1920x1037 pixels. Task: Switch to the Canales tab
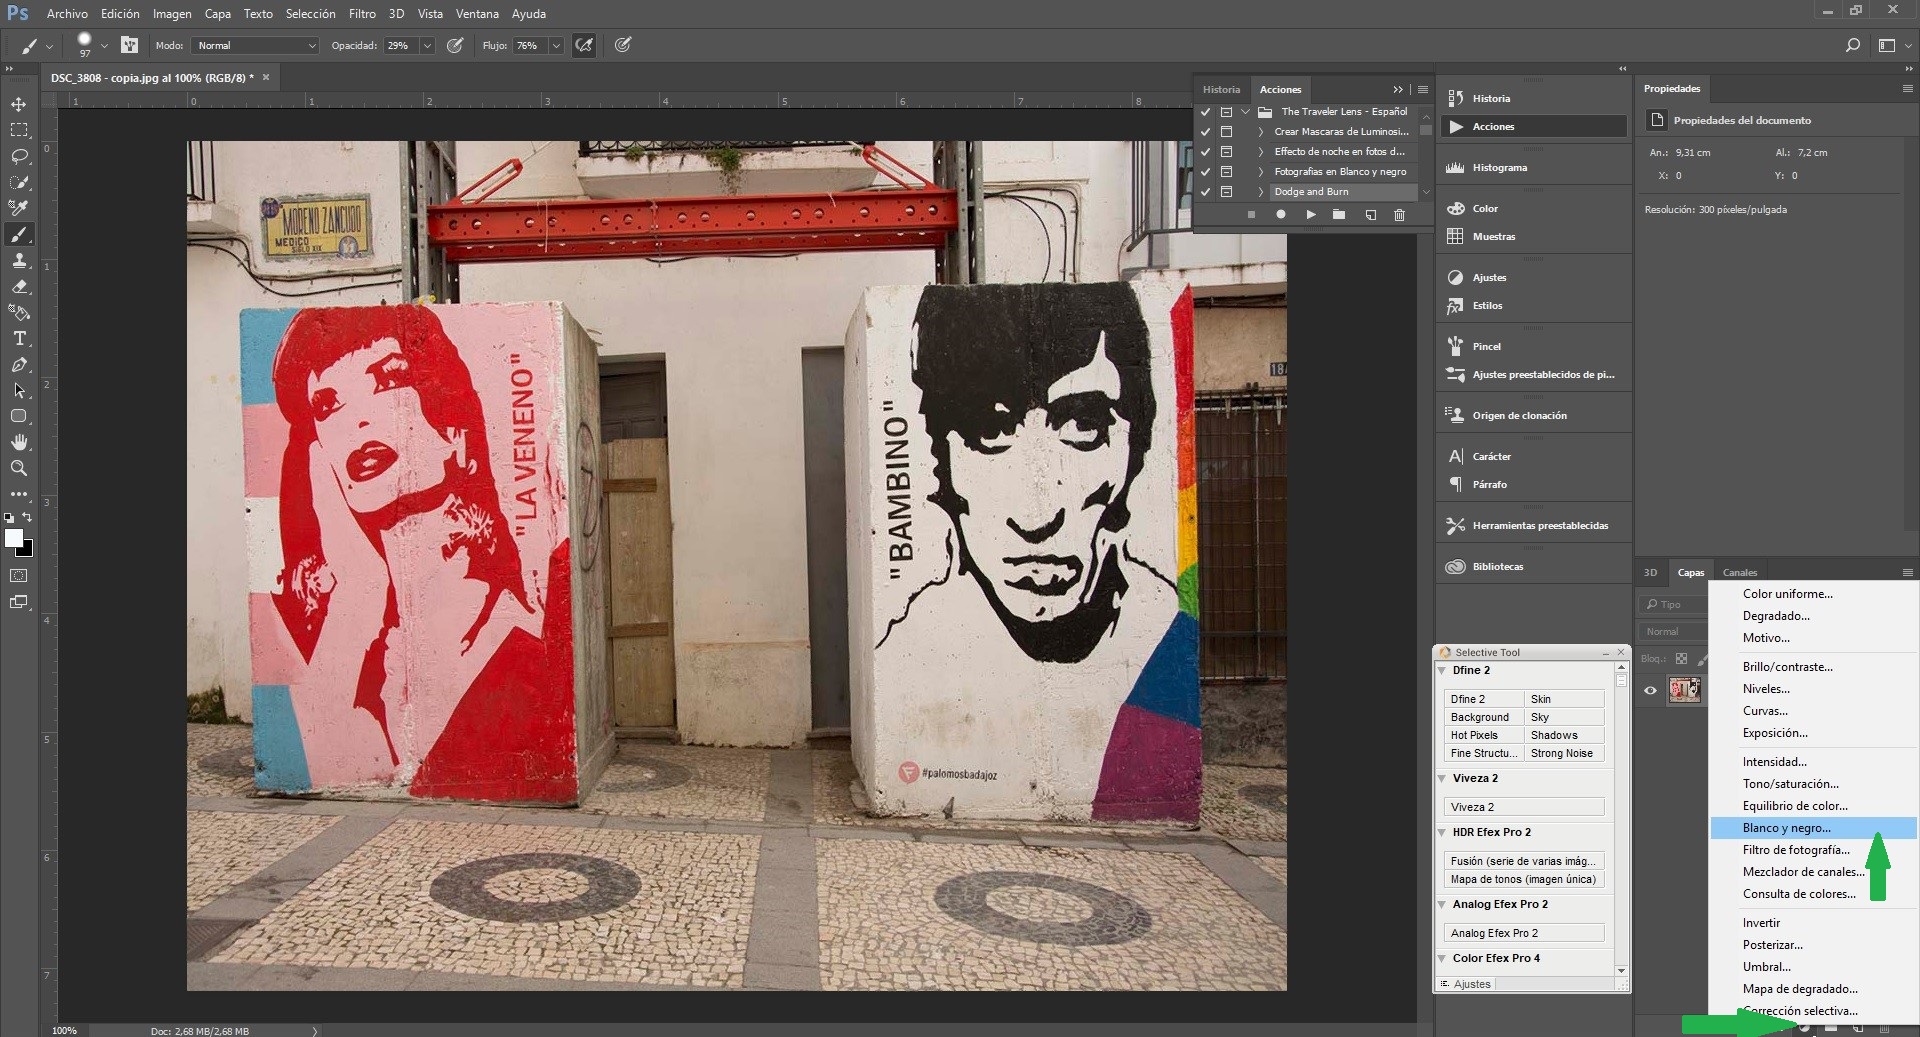(x=1740, y=573)
